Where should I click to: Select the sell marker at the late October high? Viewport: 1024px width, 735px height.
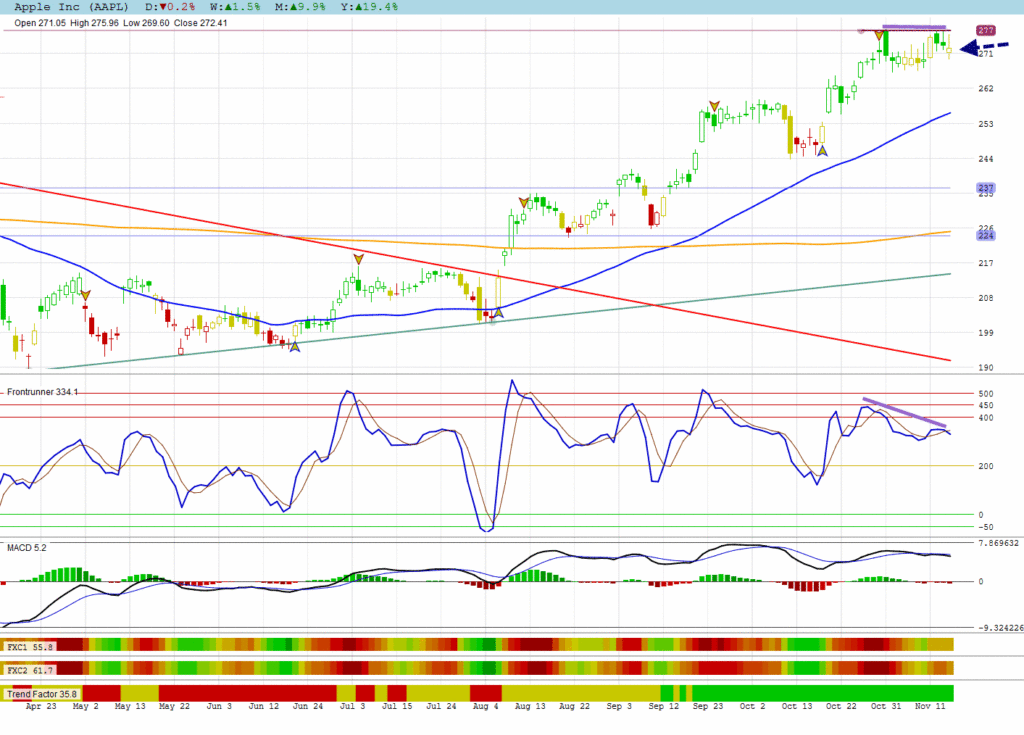coord(879,36)
